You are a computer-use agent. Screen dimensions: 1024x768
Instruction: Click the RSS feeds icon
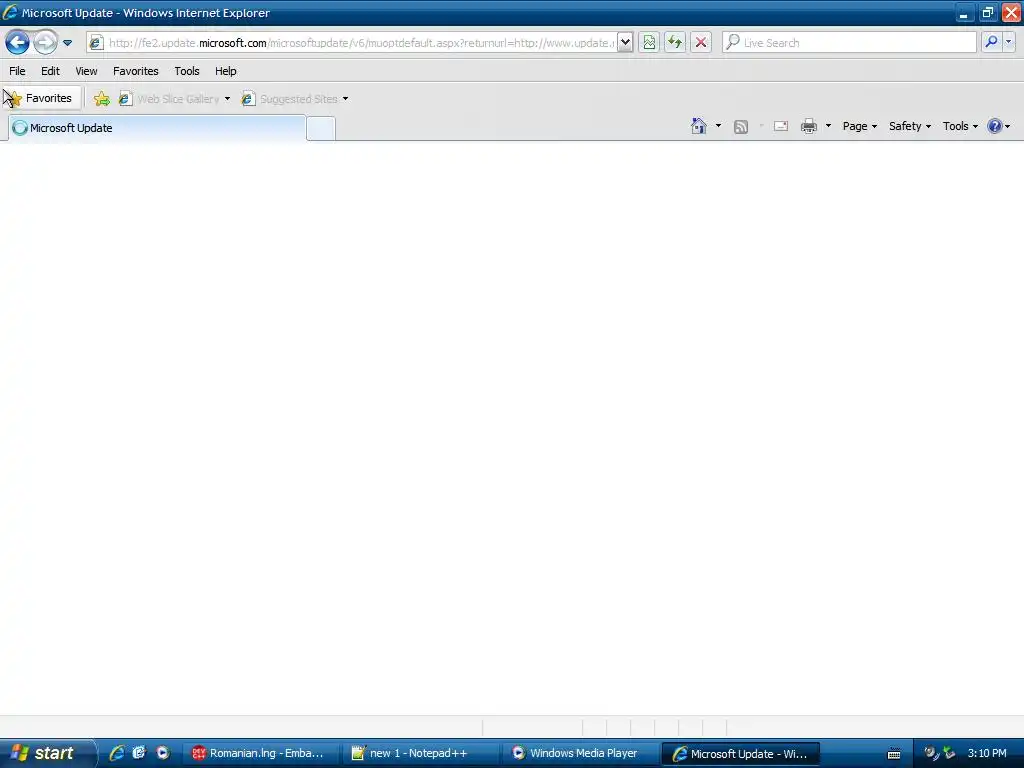(741, 127)
